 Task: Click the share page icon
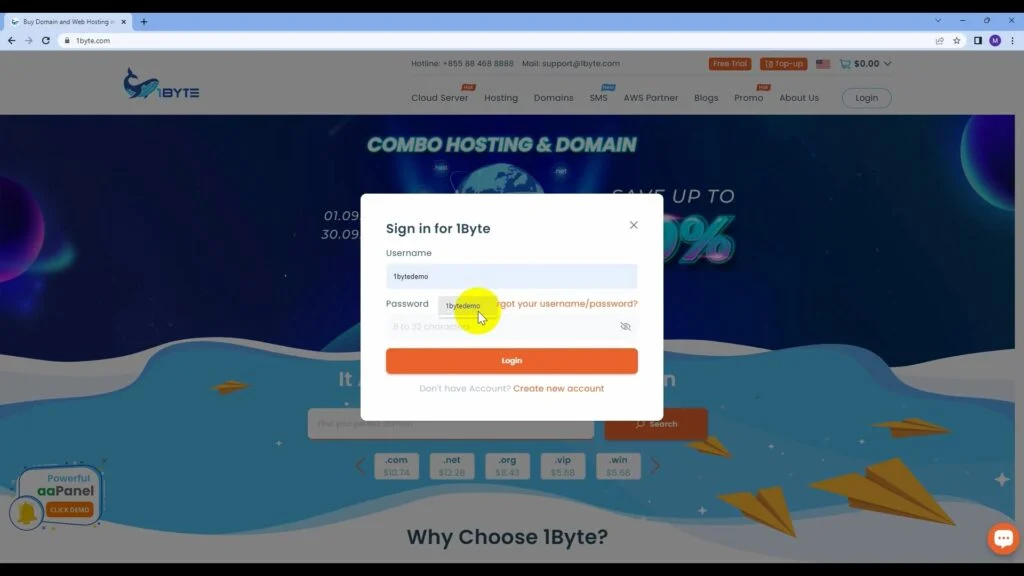(939, 40)
